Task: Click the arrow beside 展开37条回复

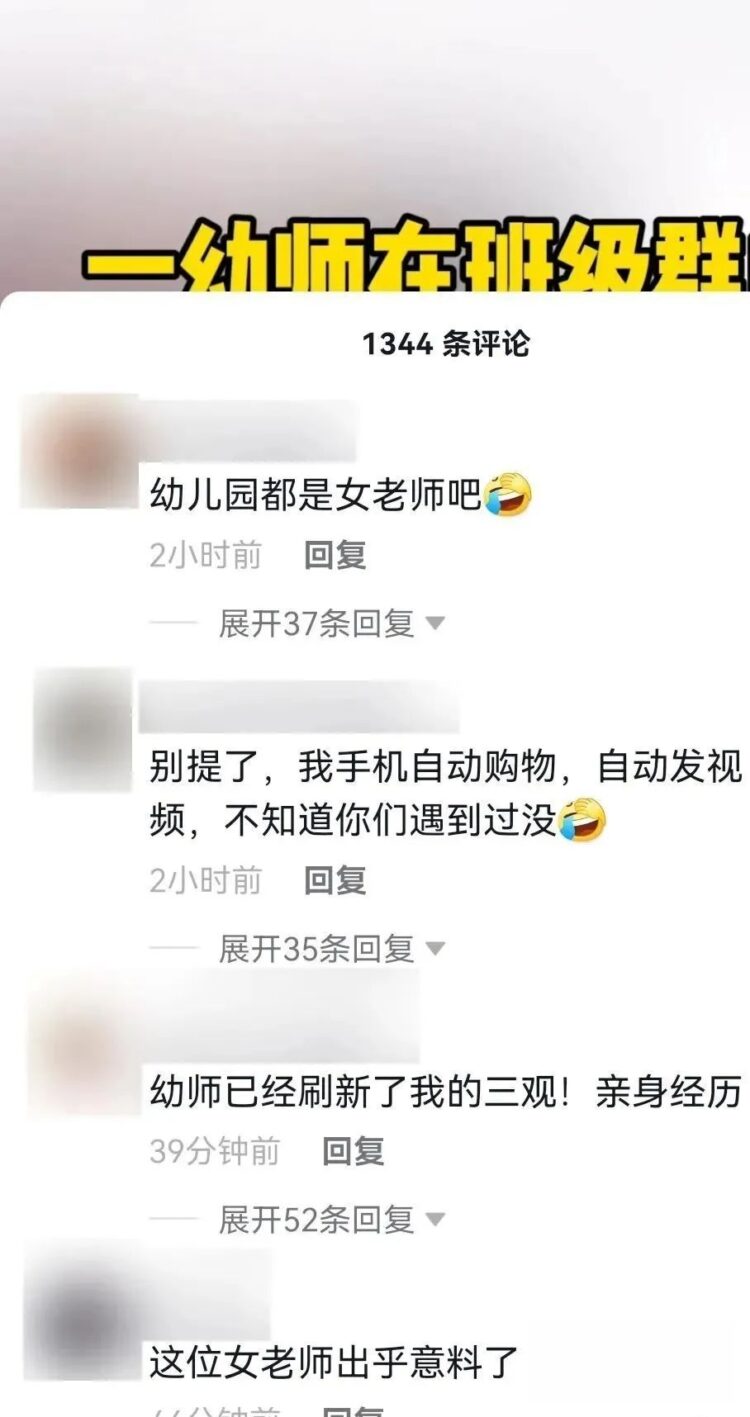Action: pyautogui.click(x=434, y=624)
